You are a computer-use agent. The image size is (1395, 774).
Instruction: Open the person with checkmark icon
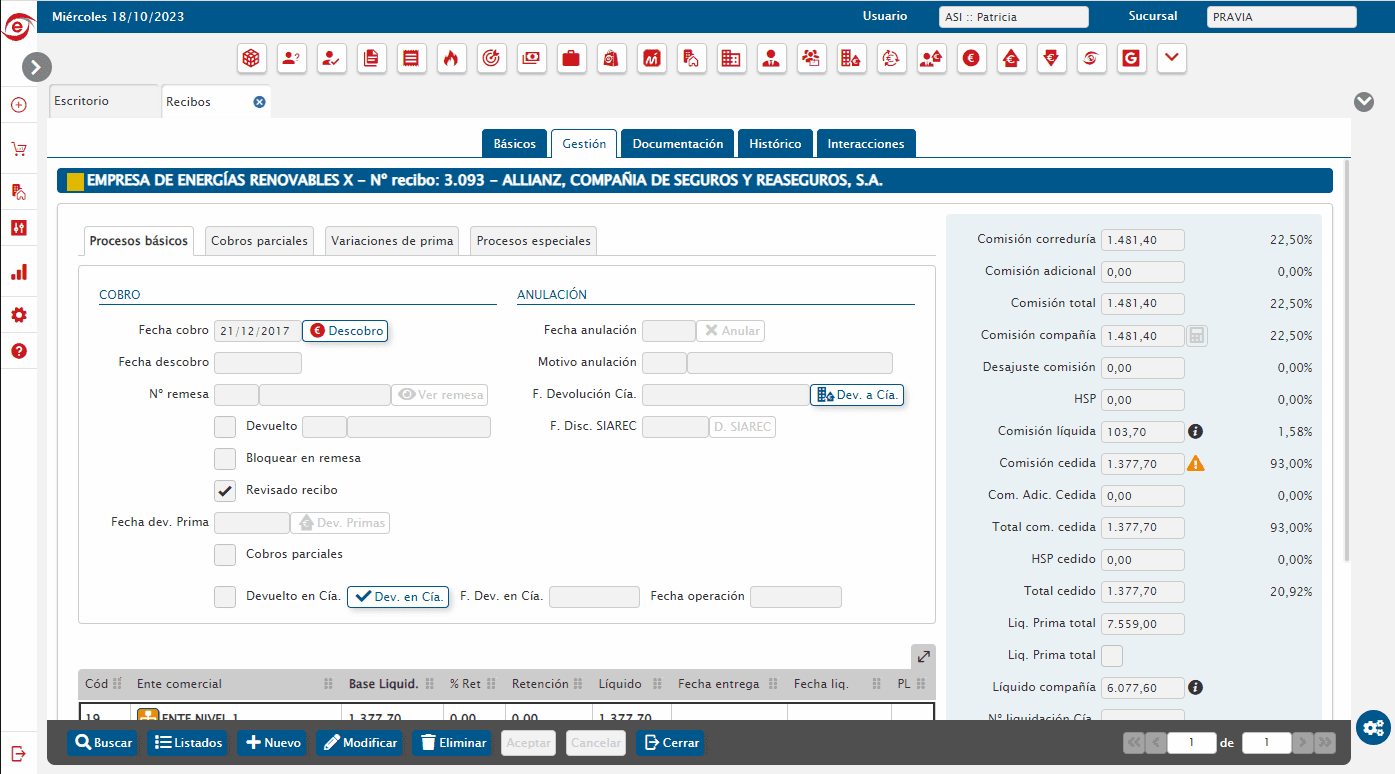(332, 59)
